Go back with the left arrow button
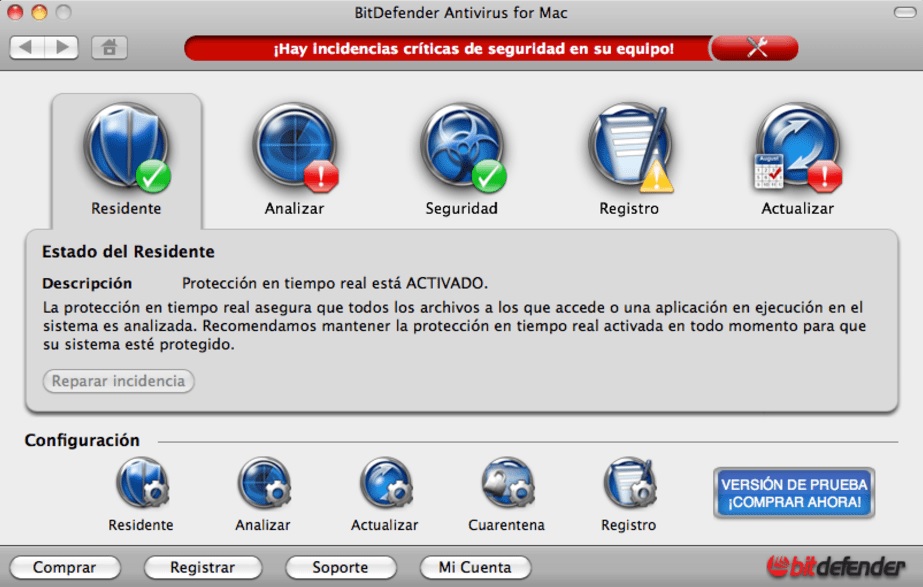 [x=26, y=47]
